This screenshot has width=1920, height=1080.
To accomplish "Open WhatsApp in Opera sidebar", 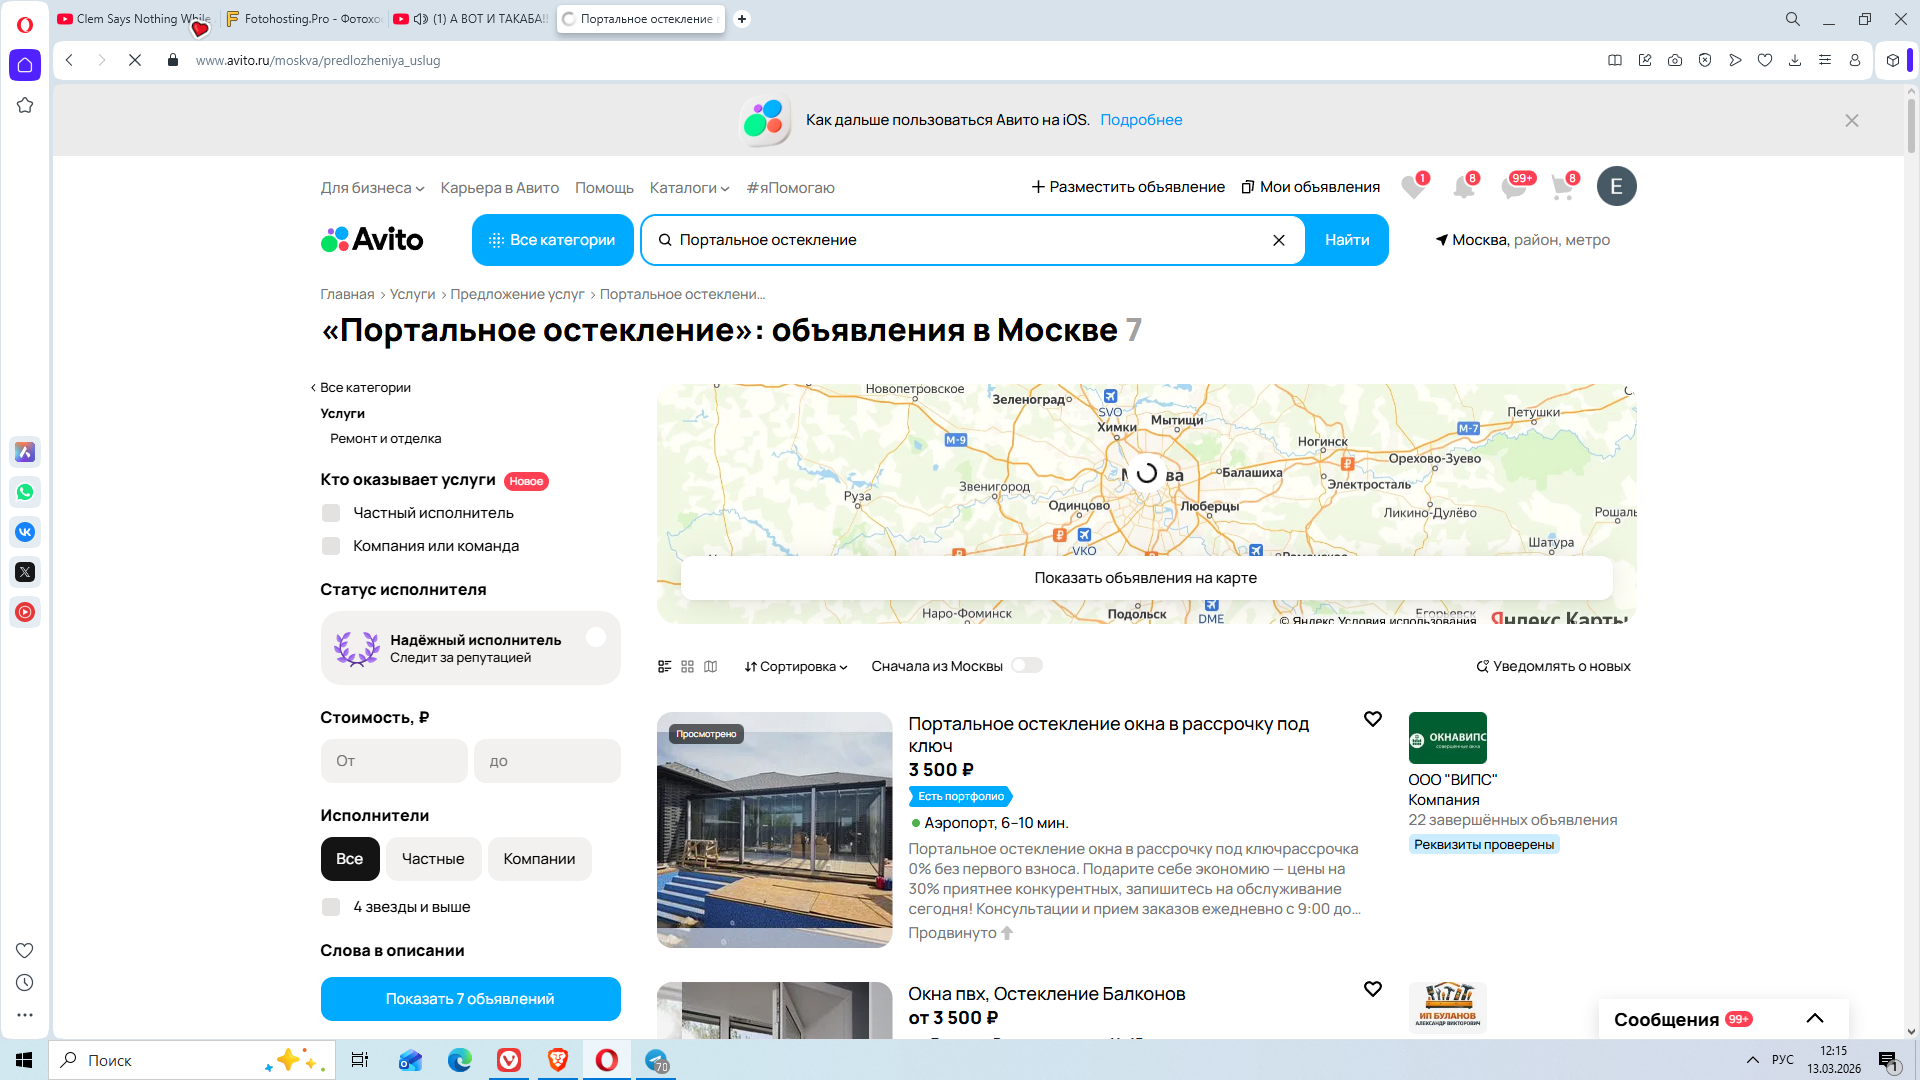I will coord(25,492).
